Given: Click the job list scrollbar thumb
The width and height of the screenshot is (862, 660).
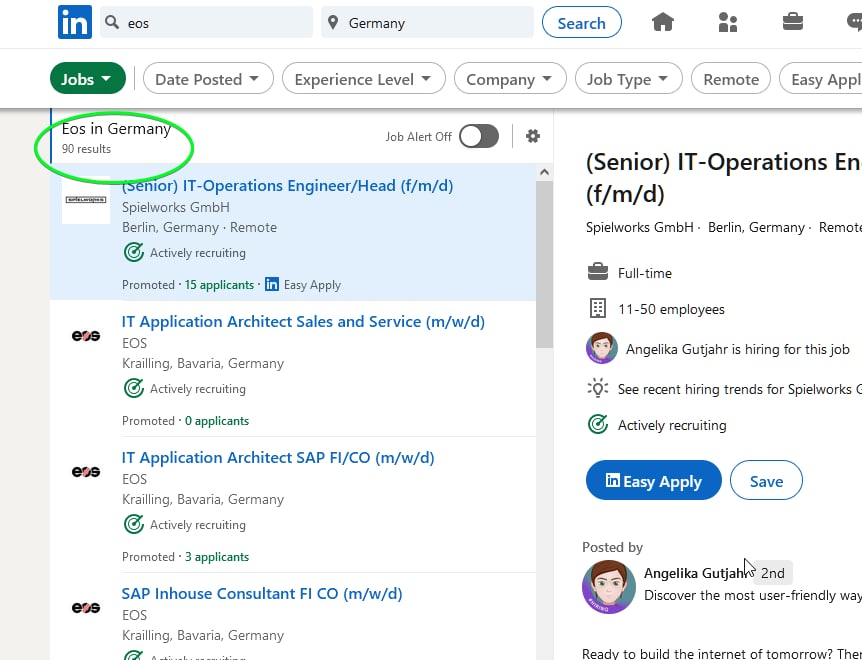Looking at the screenshot, I should click(x=544, y=264).
